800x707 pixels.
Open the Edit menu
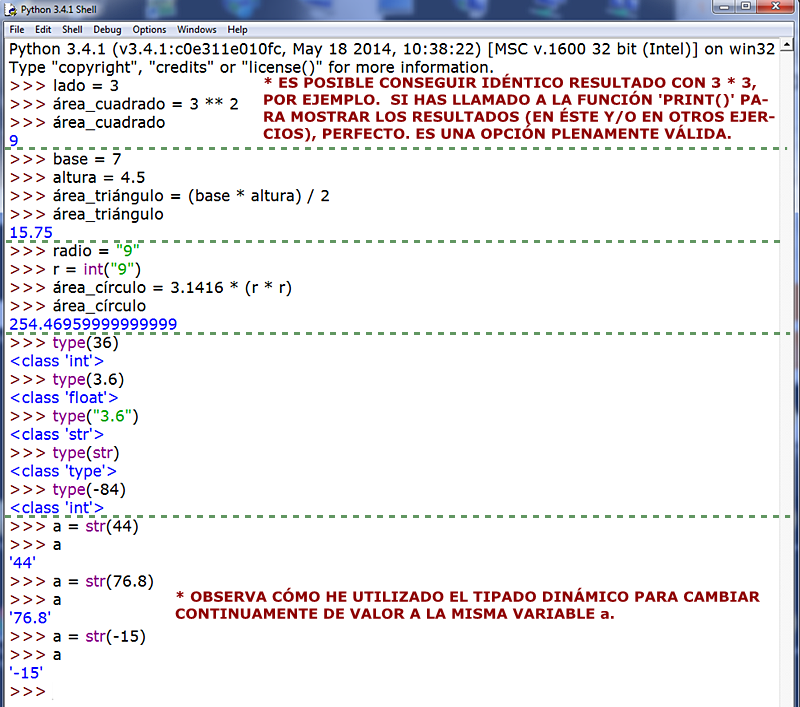click(41, 29)
